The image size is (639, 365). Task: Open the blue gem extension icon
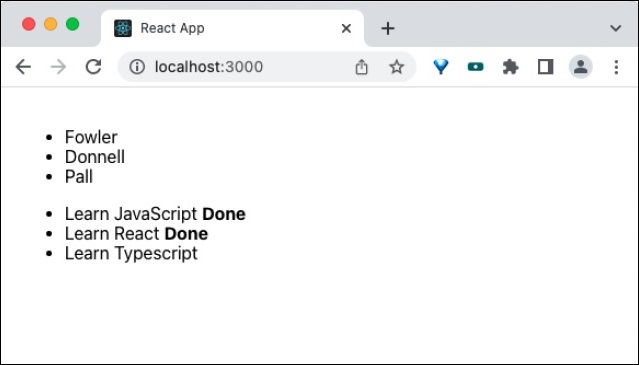441,67
